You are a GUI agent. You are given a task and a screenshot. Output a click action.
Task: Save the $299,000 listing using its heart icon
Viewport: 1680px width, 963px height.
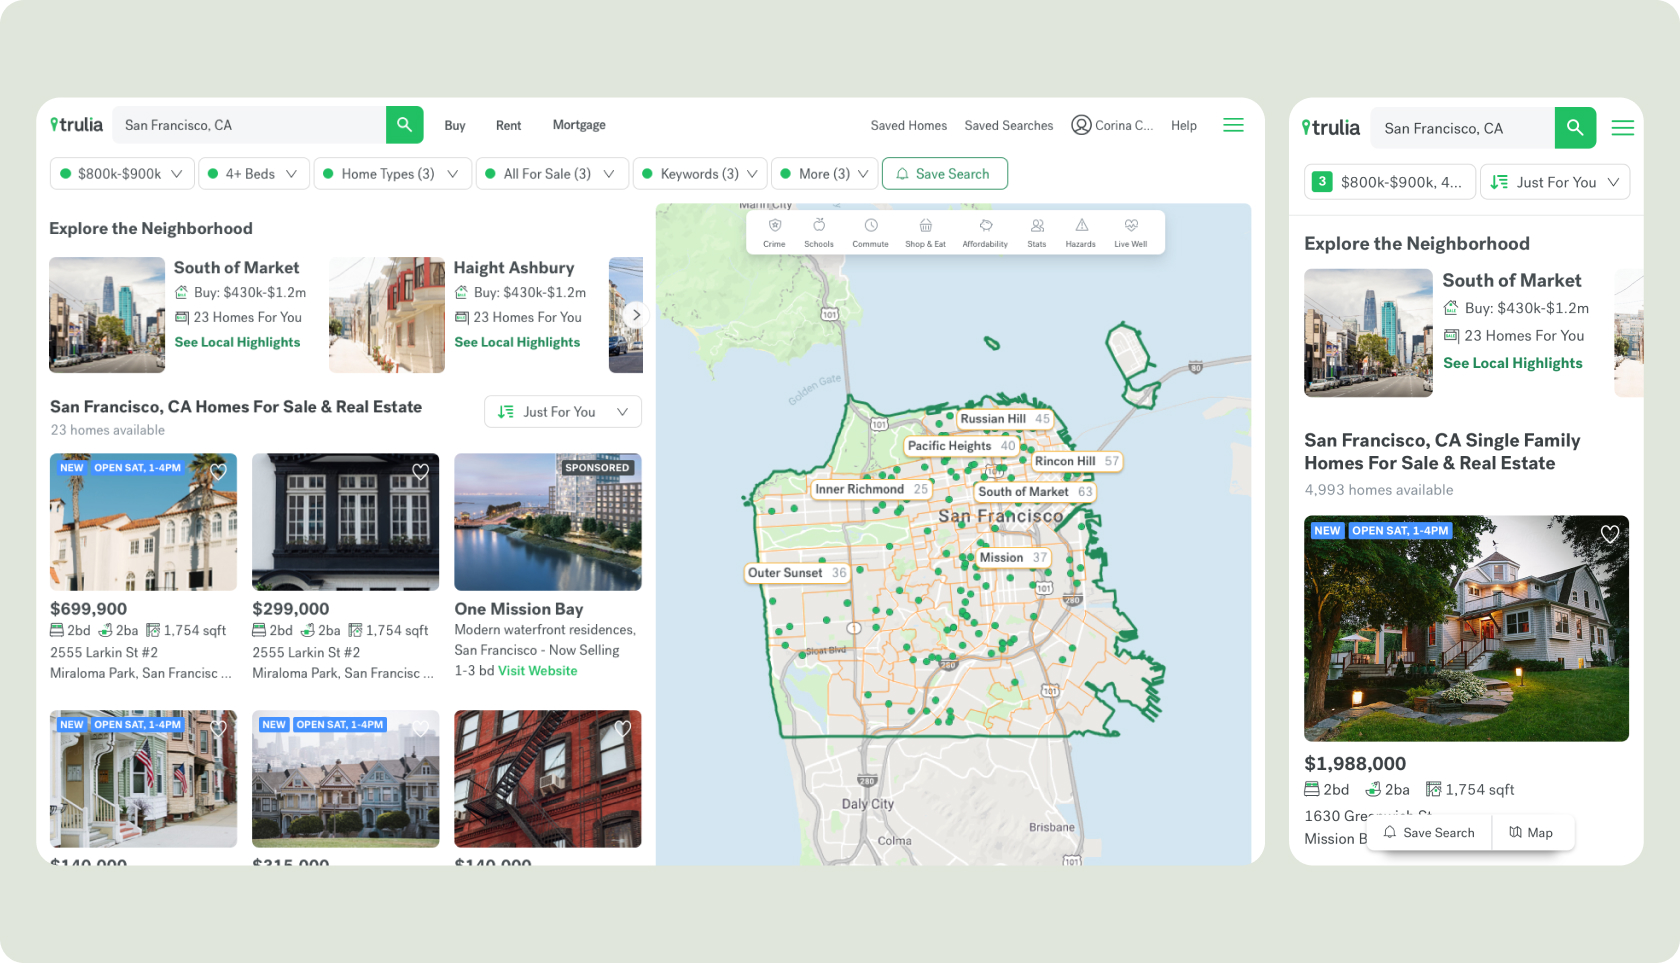pyautogui.click(x=420, y=471)
